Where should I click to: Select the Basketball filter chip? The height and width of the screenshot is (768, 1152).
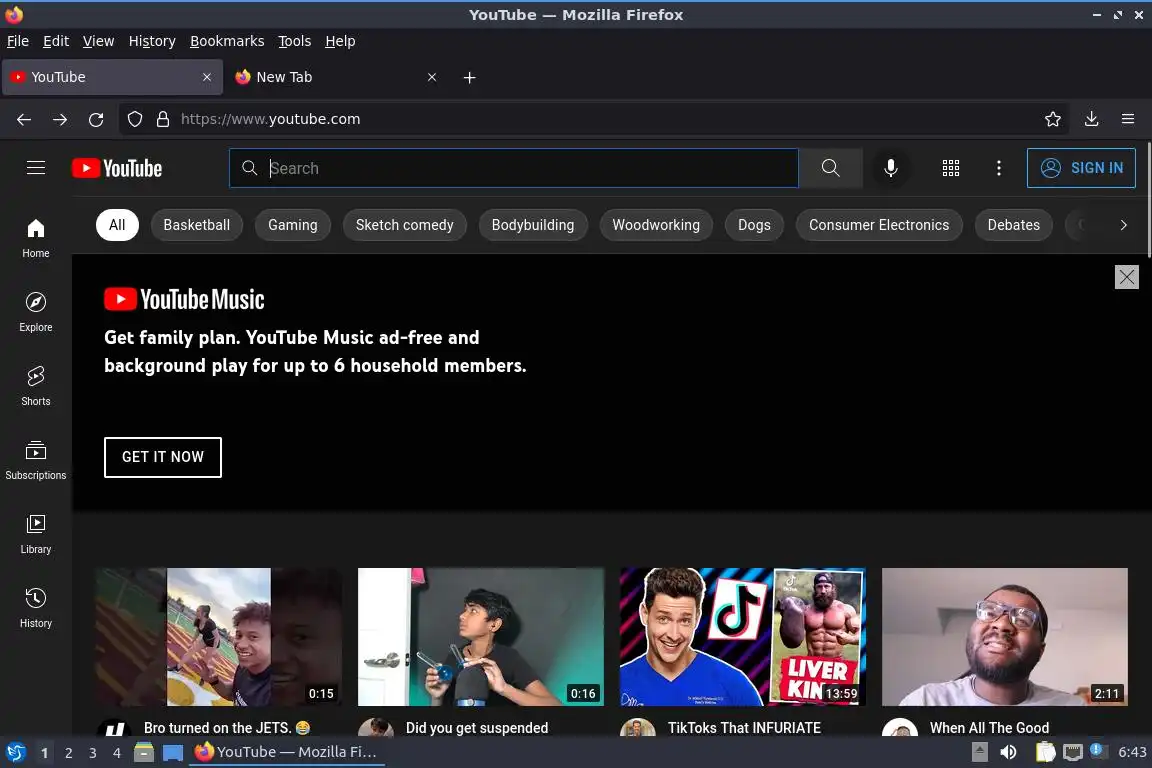click(196, 225)
